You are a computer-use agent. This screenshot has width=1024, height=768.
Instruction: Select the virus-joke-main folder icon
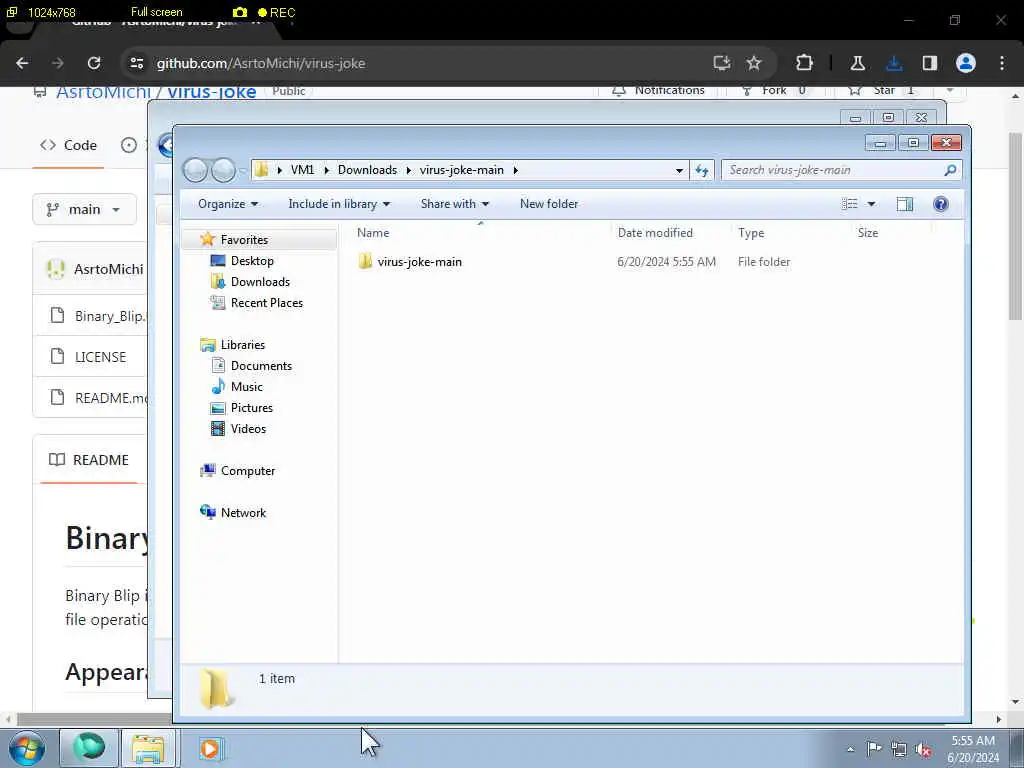tap(365, 262)
